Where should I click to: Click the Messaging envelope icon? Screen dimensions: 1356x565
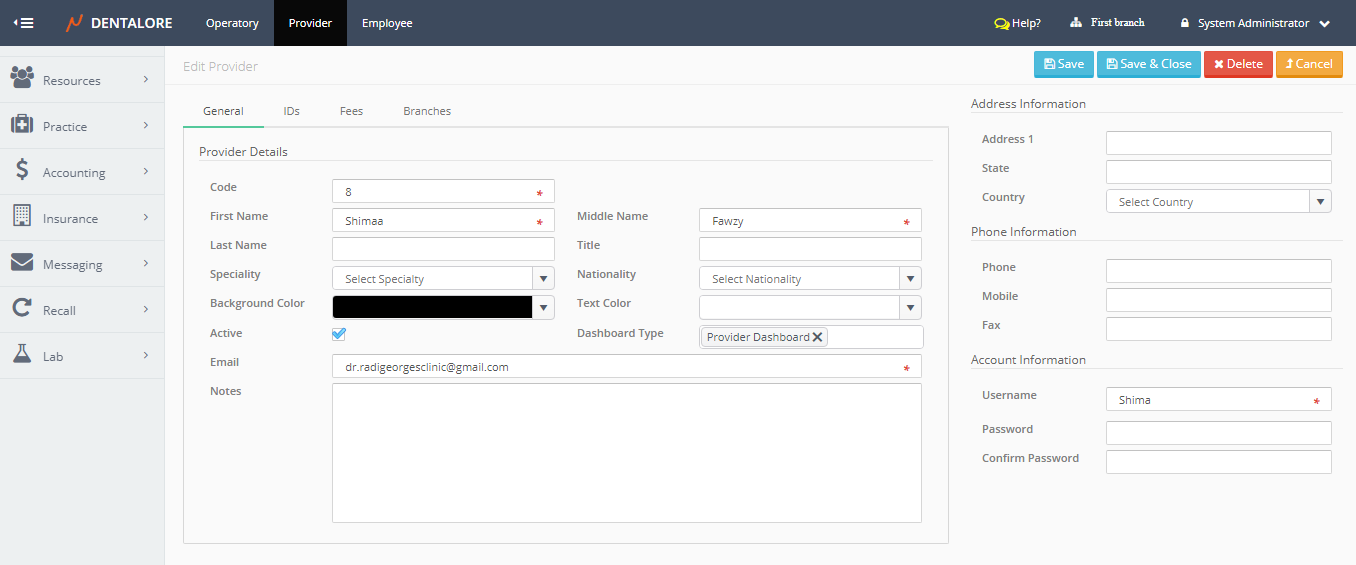pos(22,263)
